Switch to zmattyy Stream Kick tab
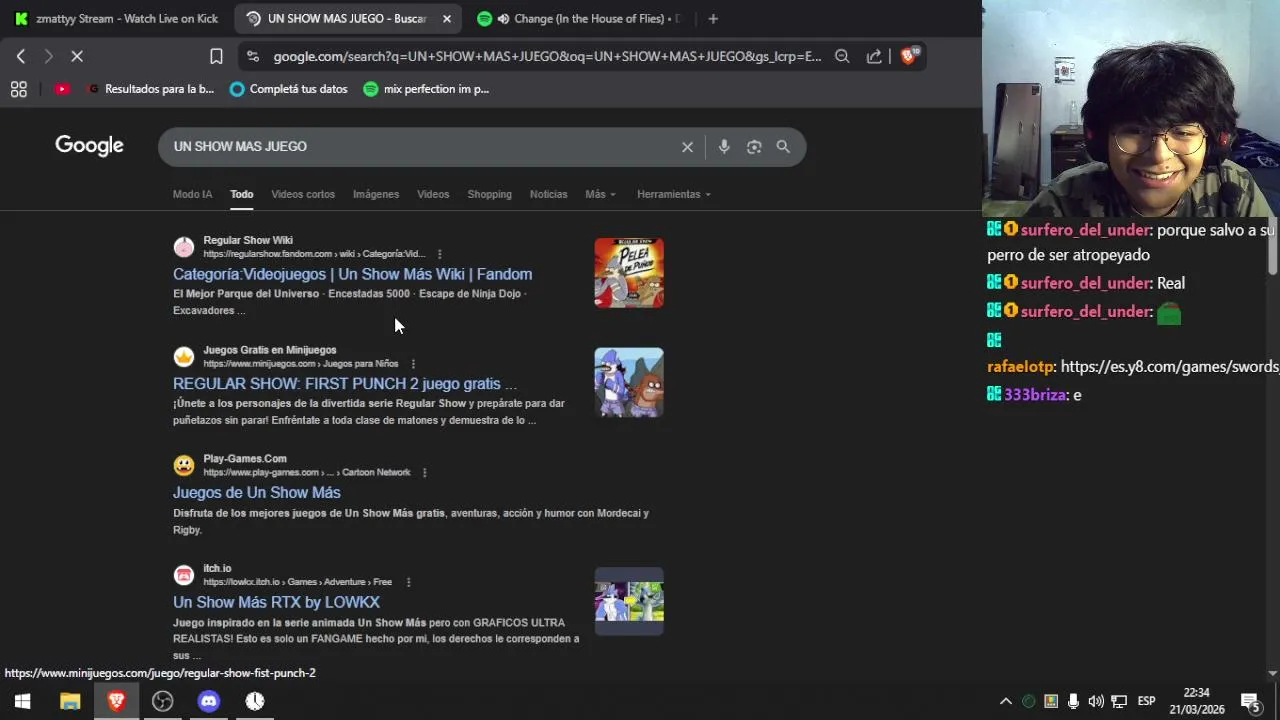Screen dimensions: 1280x720 pos(117,18)
